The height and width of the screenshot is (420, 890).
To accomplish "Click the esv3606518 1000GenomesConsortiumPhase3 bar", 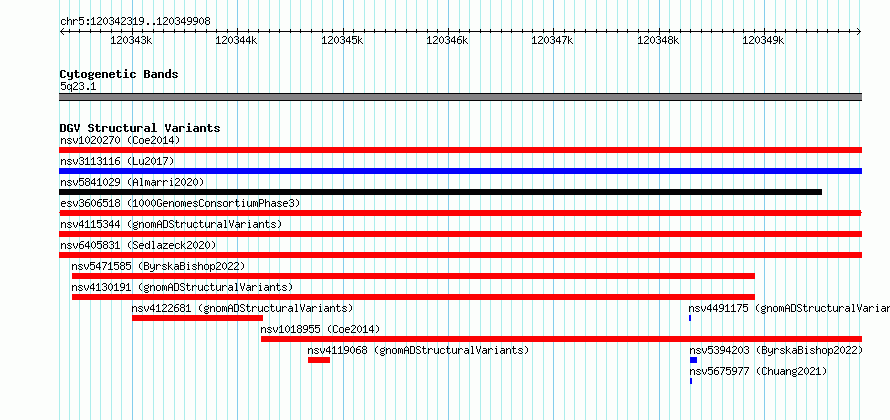I will point(460,213).
